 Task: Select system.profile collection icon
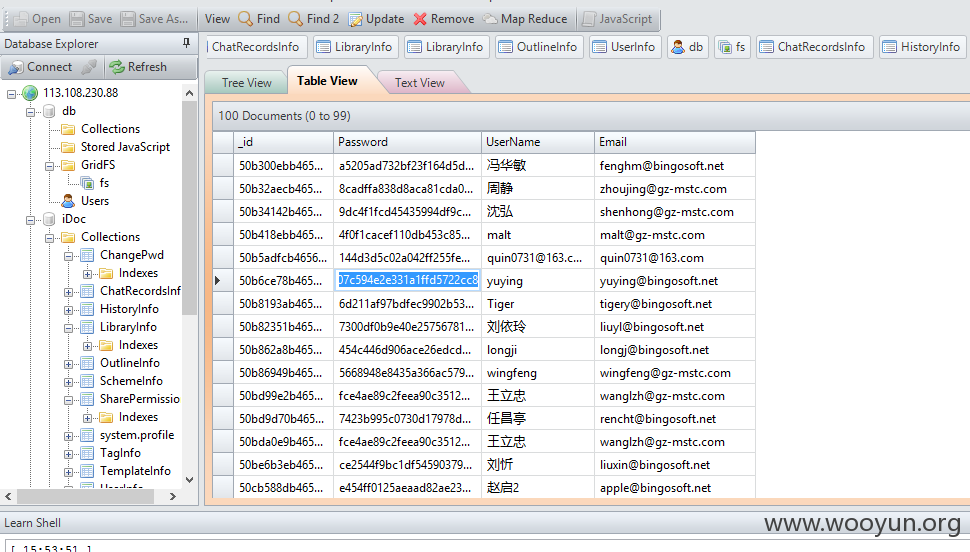tap(87, 435)
